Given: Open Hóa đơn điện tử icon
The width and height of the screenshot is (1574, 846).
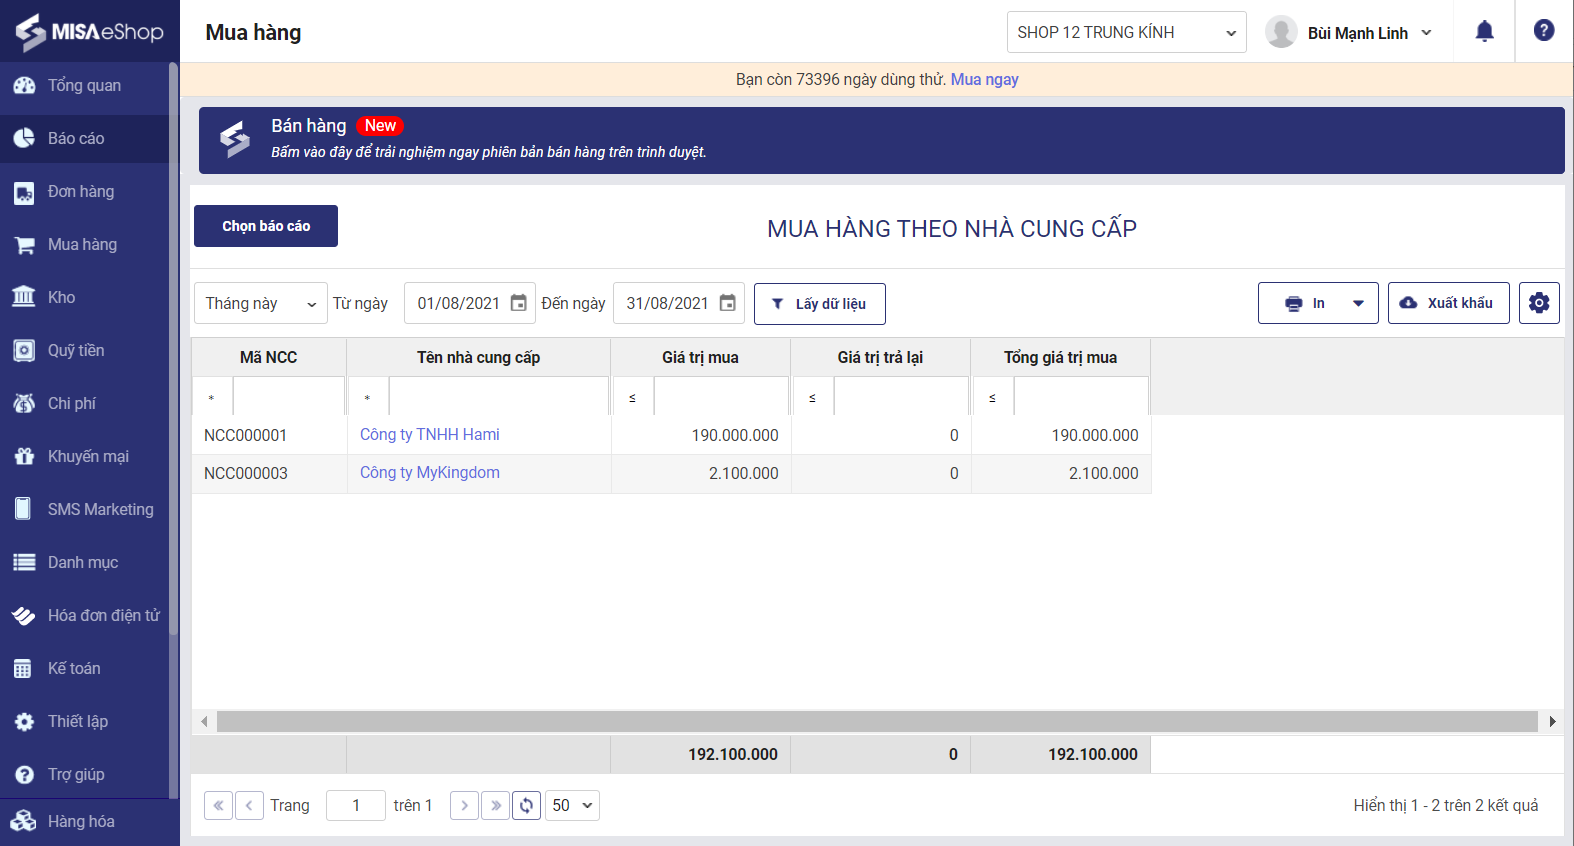Looking at the screenshot, I should click(x=24, y=616).
